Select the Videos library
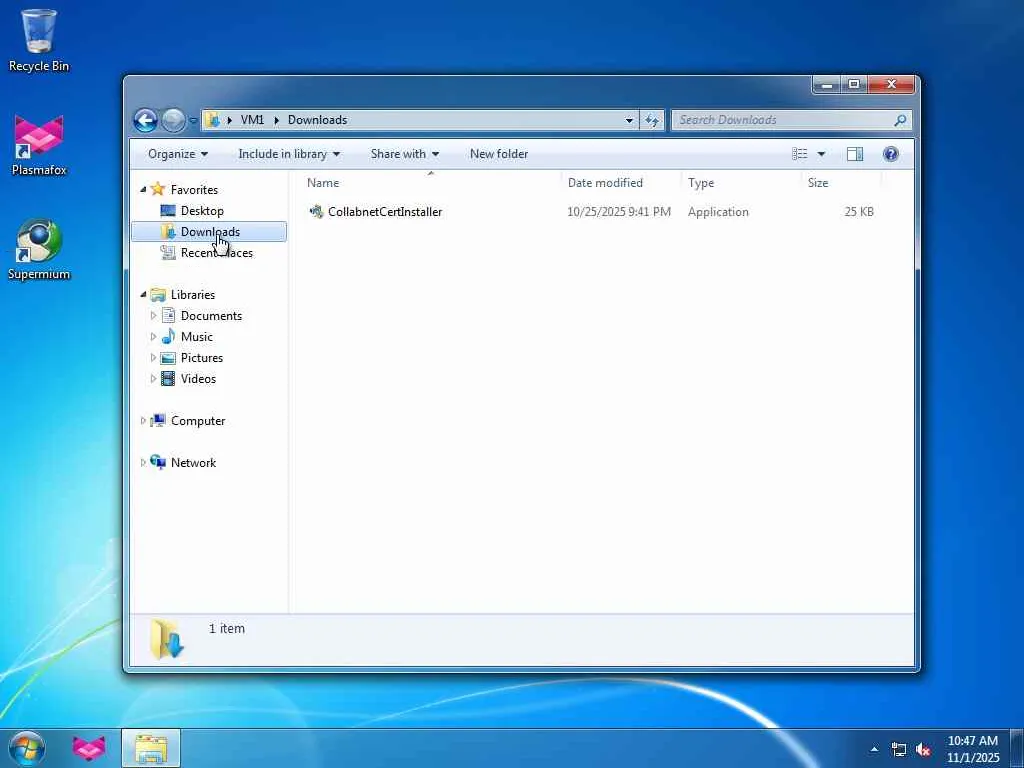The width and height of the screenshot is (1024, 768). pyautogui.click(x=198, y=379)
